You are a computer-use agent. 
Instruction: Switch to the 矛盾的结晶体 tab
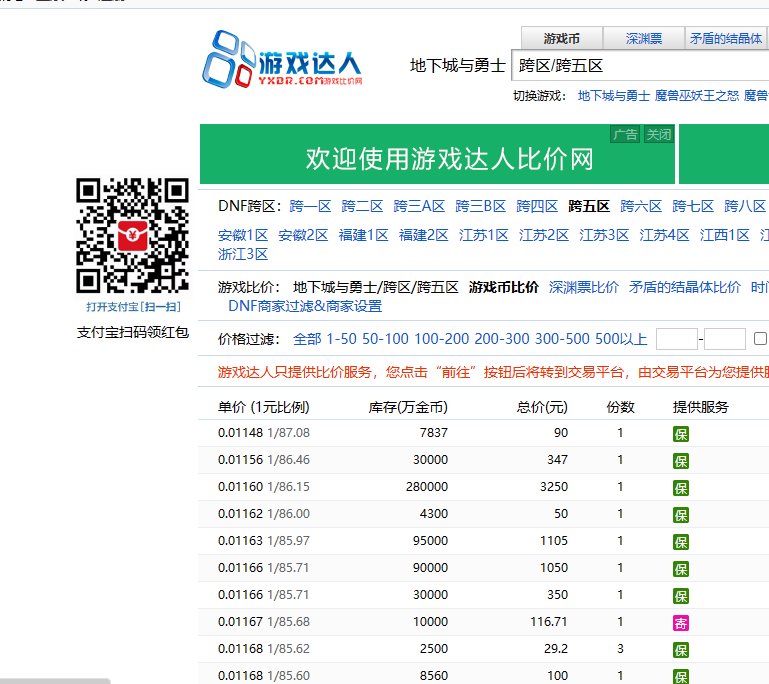coord(726,38)
